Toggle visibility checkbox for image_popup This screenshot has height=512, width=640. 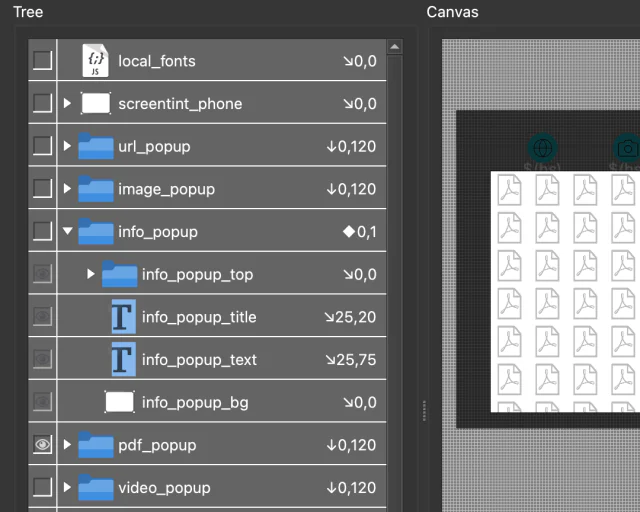(42, 188)
